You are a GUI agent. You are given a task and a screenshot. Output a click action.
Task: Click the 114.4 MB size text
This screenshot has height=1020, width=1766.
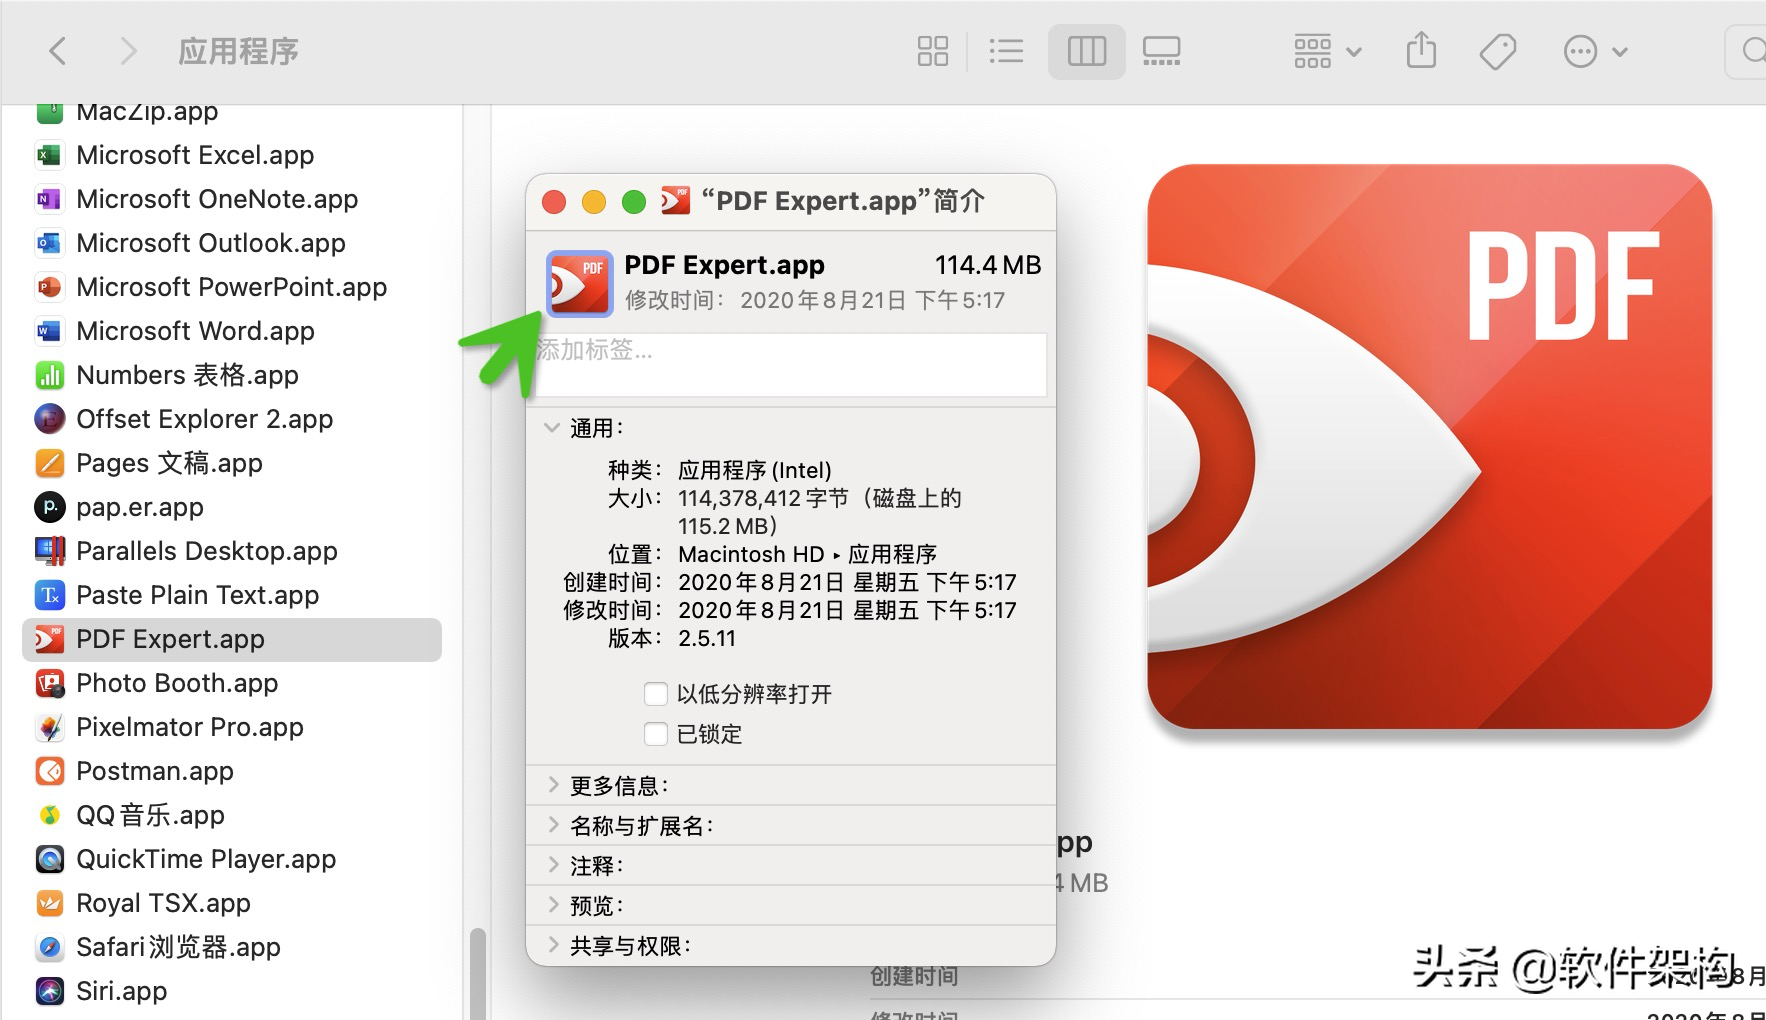coord(988,265)
